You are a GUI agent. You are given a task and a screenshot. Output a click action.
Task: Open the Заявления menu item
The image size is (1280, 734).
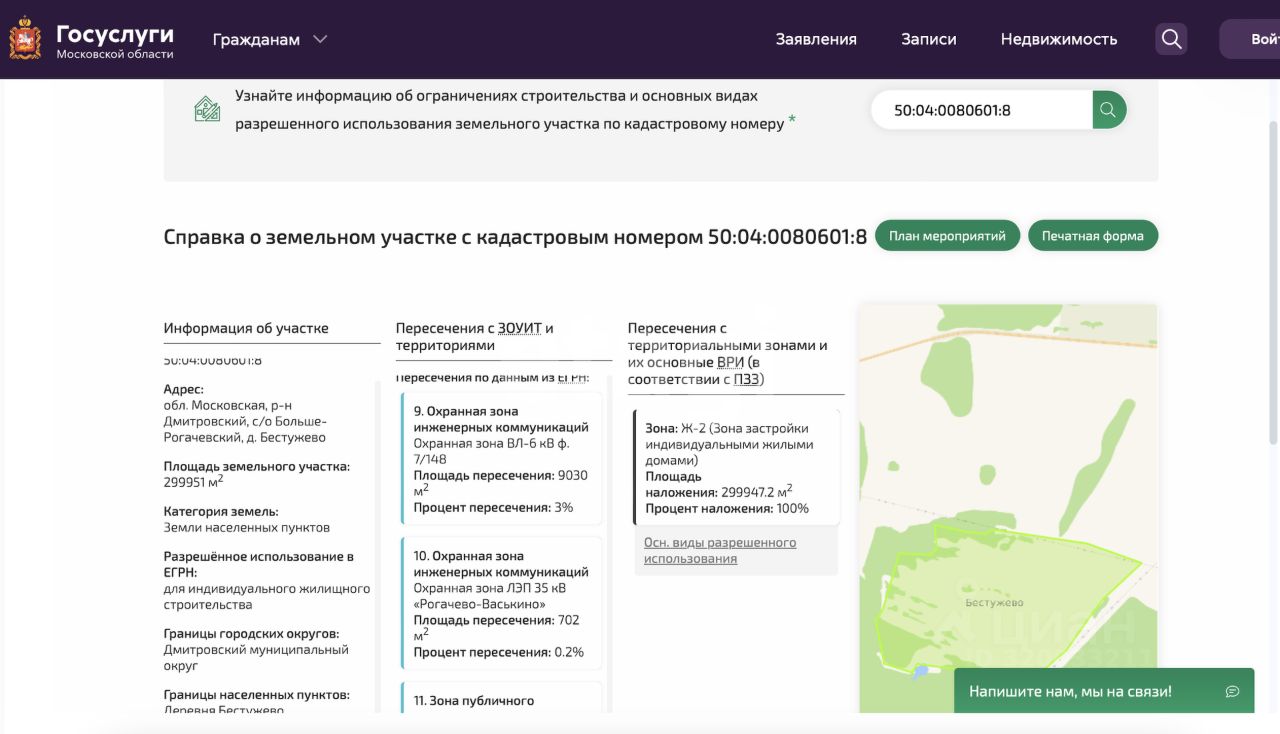[816, 39]
